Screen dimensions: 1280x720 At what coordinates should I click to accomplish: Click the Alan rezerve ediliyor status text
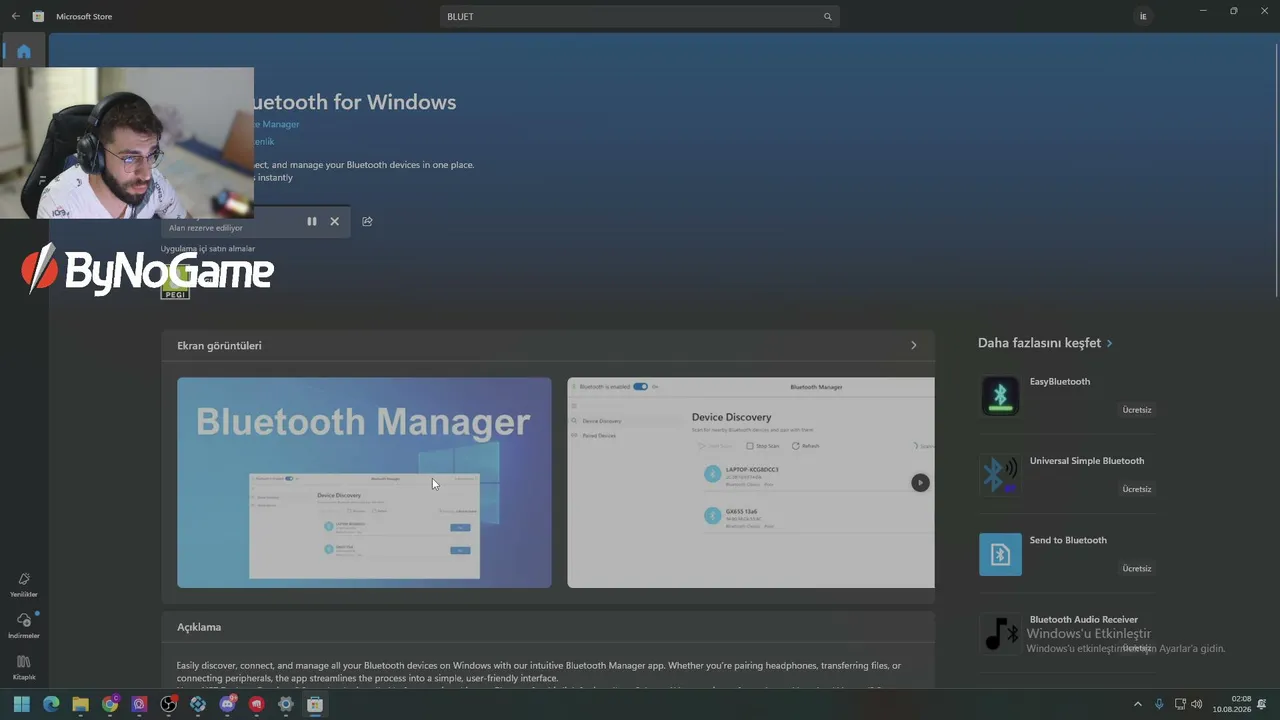point(206,228)
